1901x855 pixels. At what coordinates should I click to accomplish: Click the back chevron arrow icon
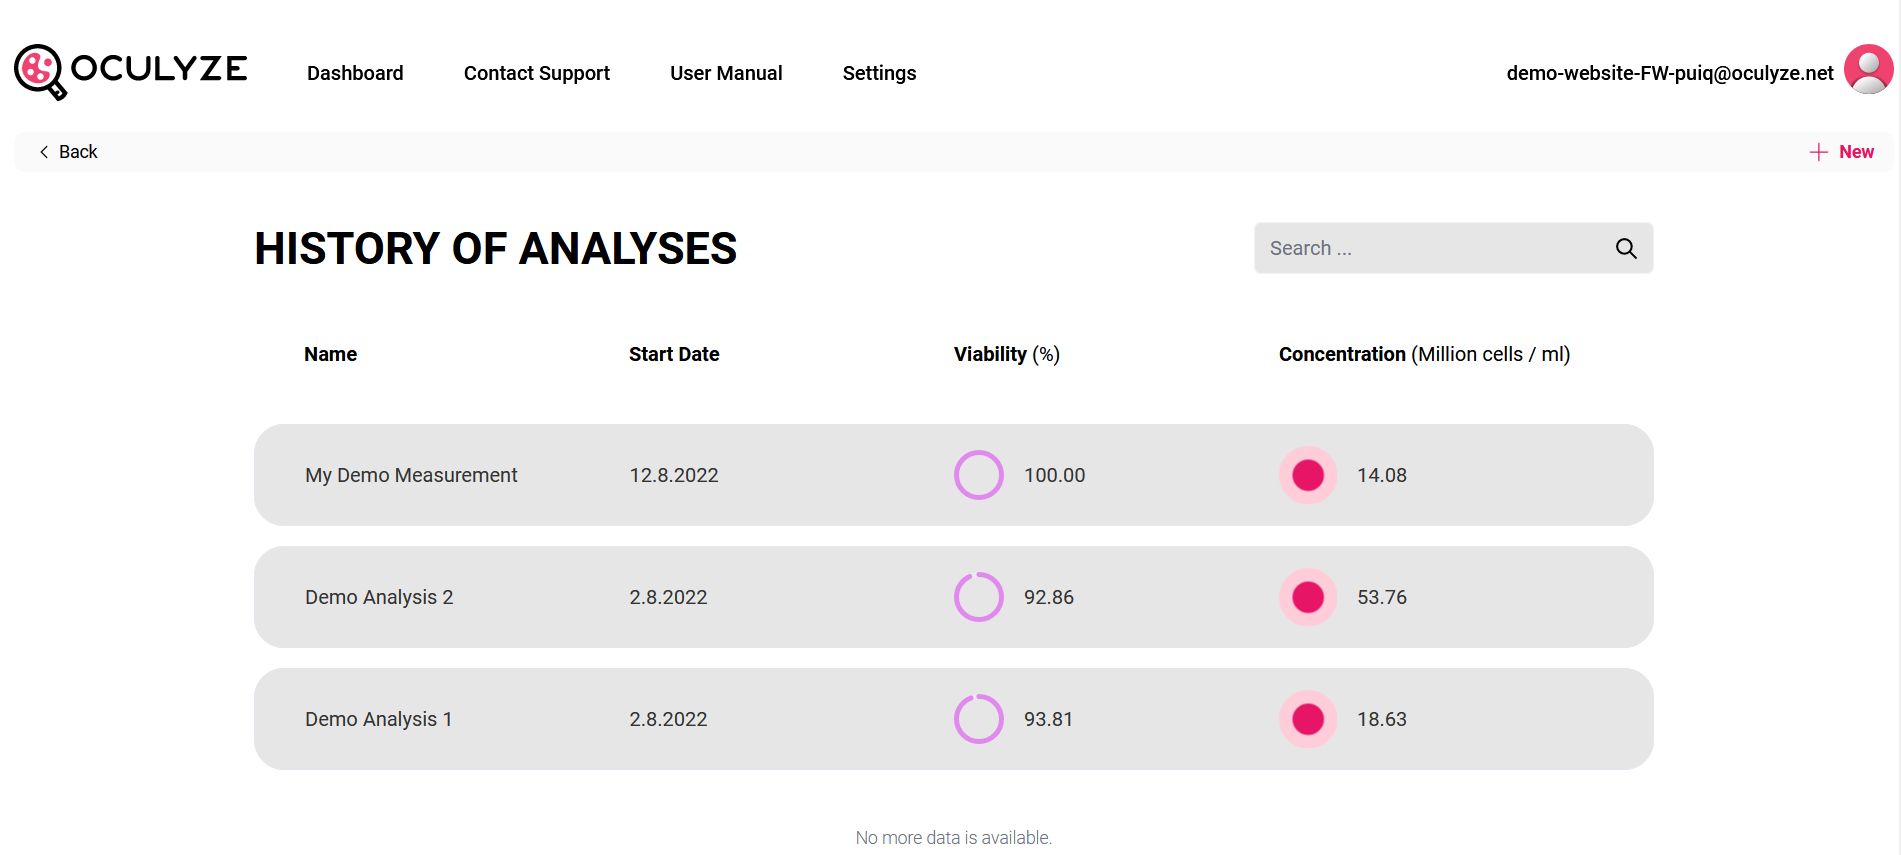coord(44,152)
